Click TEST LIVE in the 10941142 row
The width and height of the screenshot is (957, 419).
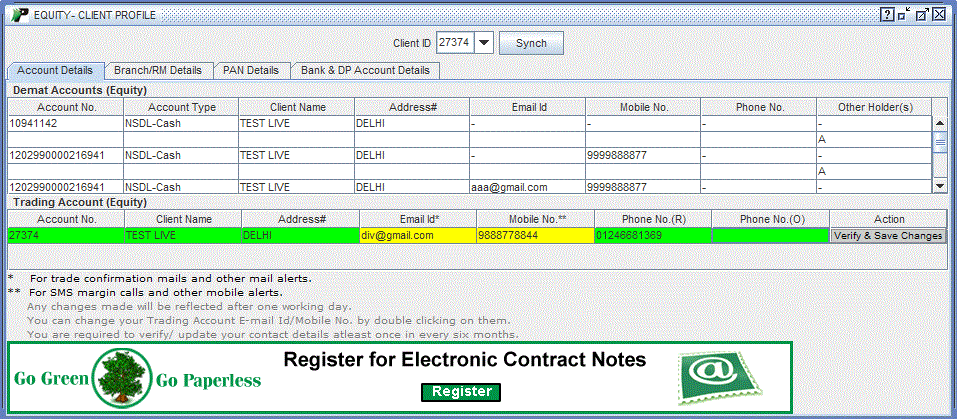(x=296, y=123)
